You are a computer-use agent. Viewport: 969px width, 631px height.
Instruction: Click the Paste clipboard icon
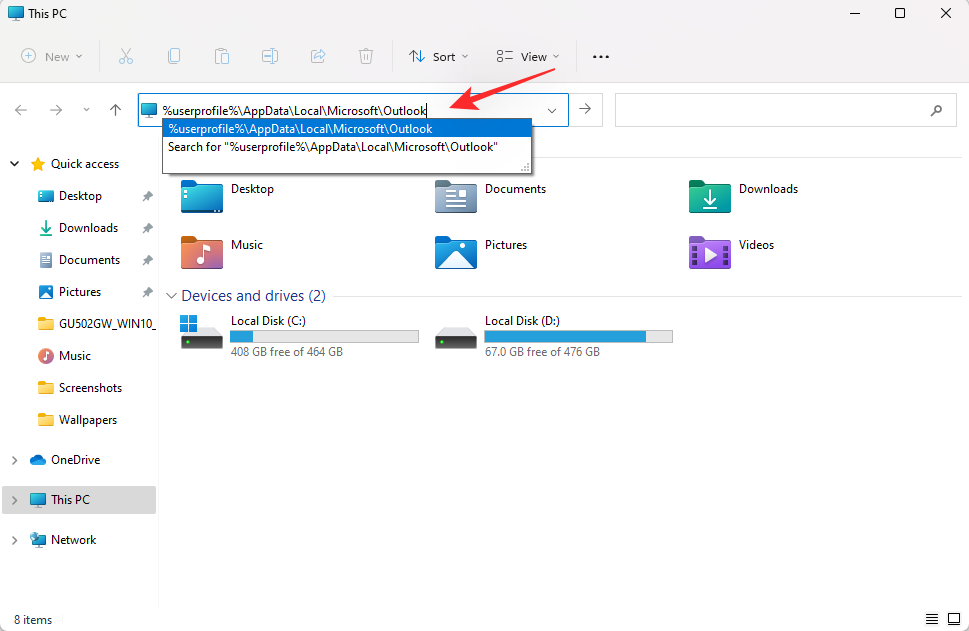pyautogui.click(x=221, y=56)
